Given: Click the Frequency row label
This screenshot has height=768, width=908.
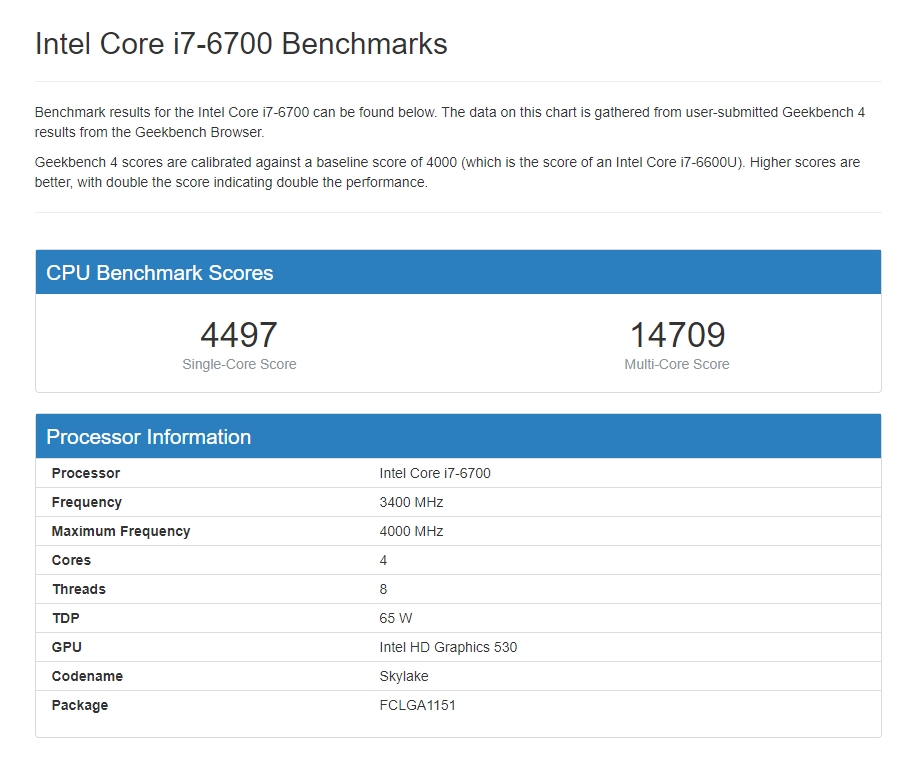Looking at the screenshot, I should coord(87,502).
